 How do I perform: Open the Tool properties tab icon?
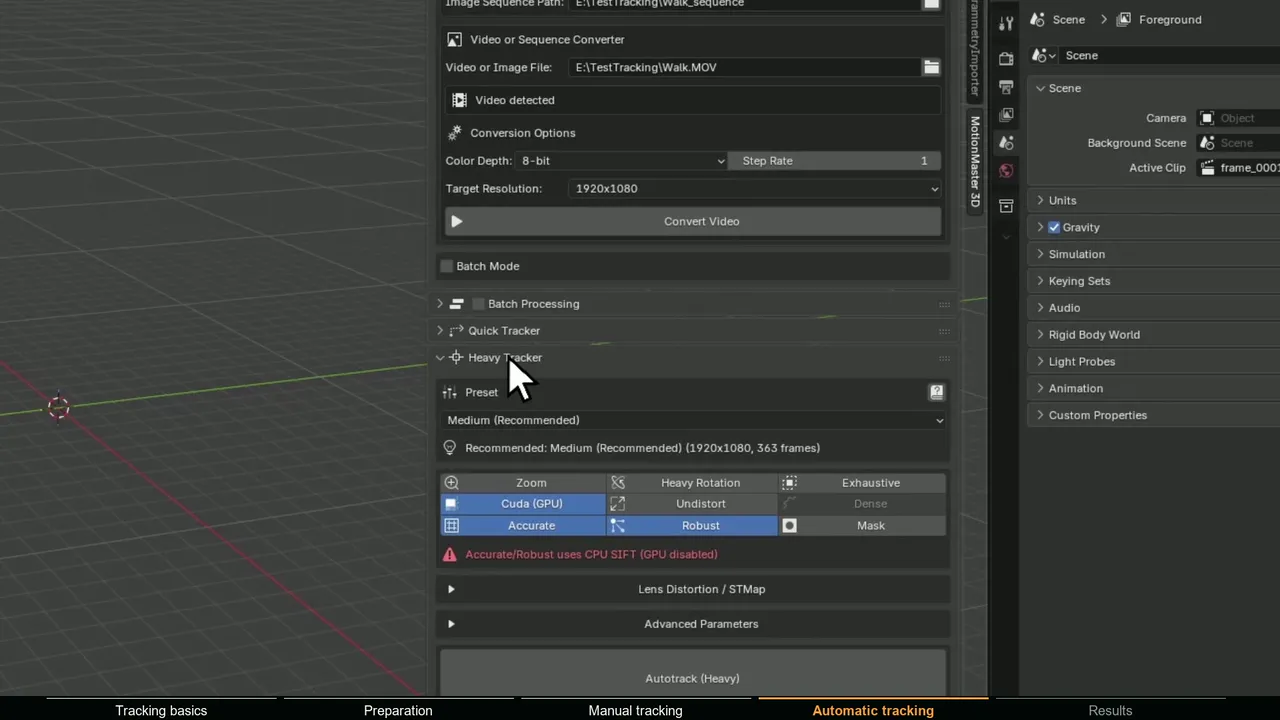pos(1006,23)
